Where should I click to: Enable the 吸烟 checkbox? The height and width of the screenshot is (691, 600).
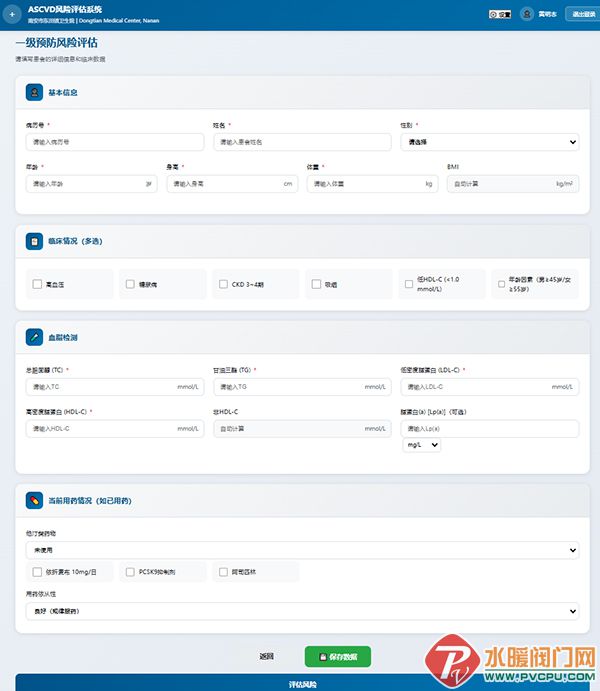click(x=316, y=284)
